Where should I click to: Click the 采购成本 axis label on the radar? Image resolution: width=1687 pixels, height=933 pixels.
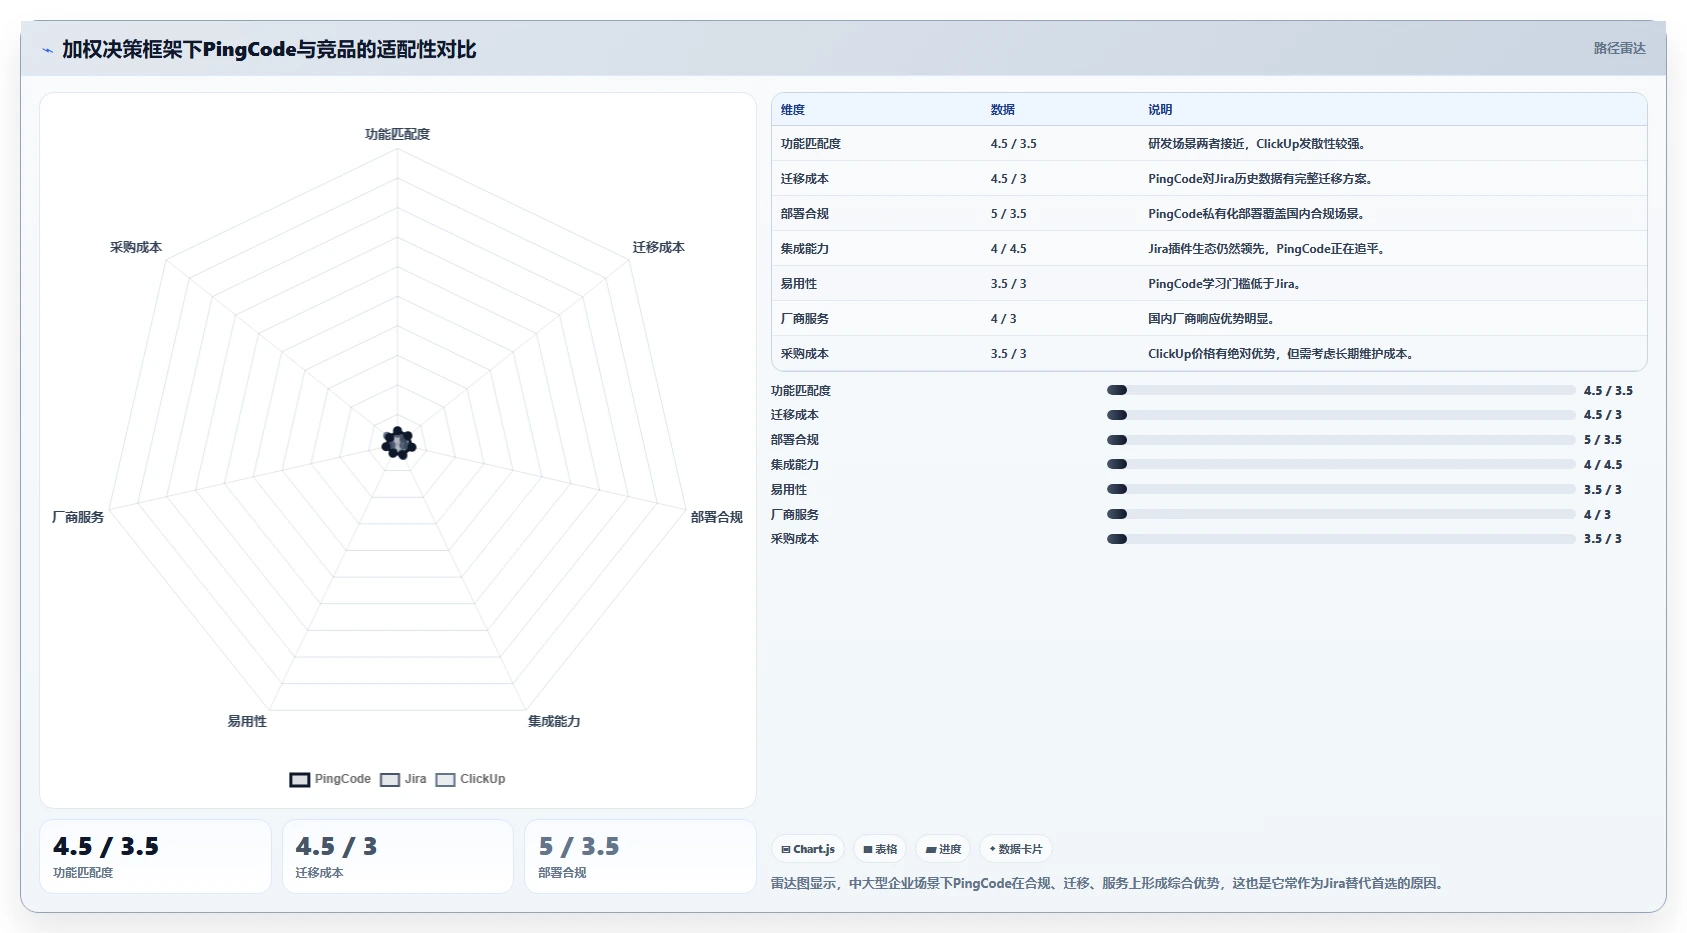click(x=136, y=247)
